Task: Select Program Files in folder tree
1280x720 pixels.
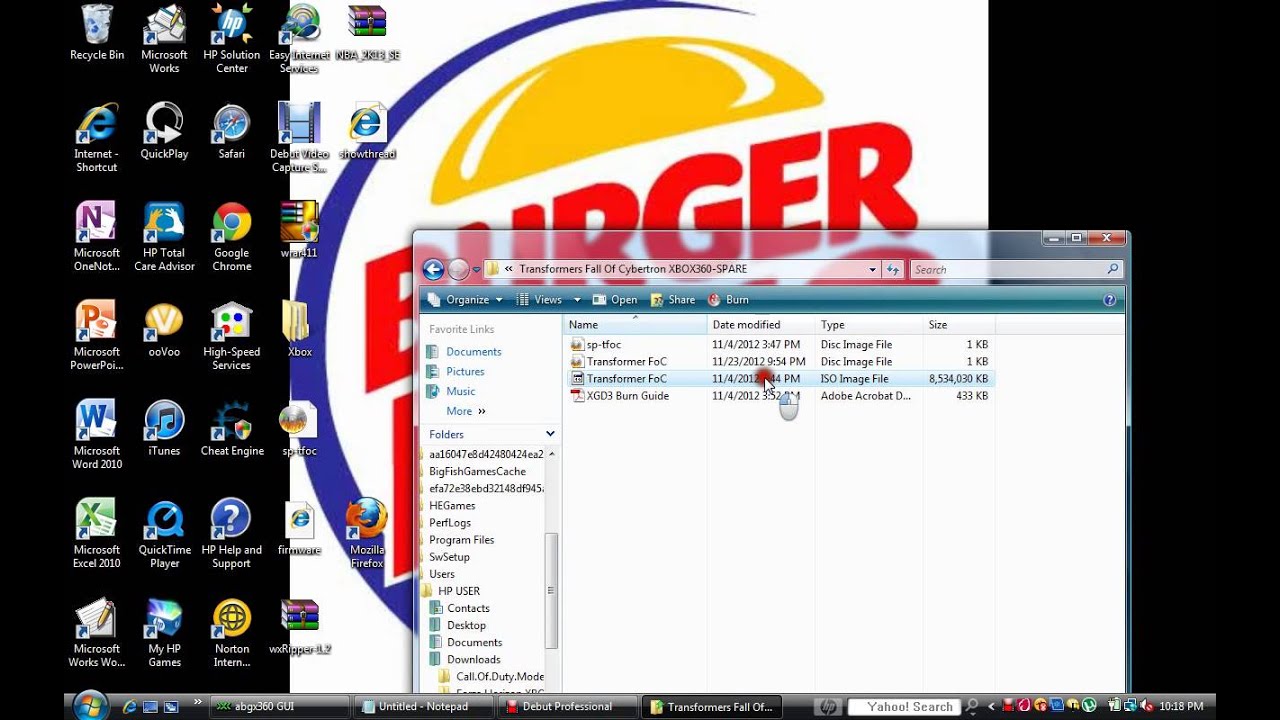Action: [x=461, y=540]
